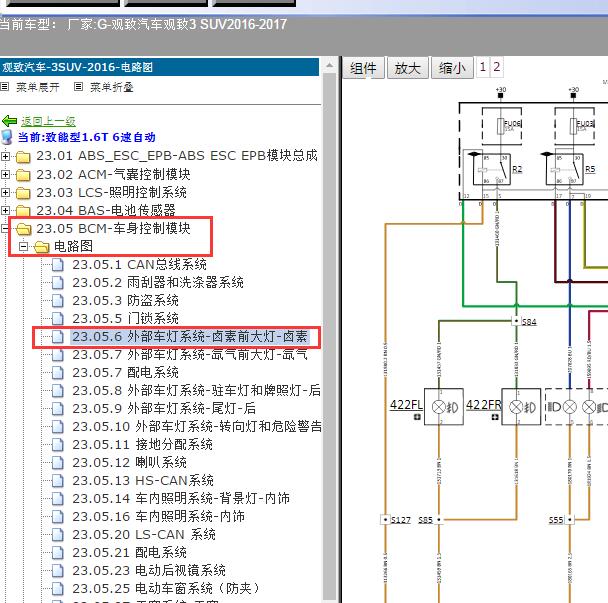The width and height of the screenshot is (608, 603).
Task: Click the 电路图 subfolder icon
Action: [41, 247]
